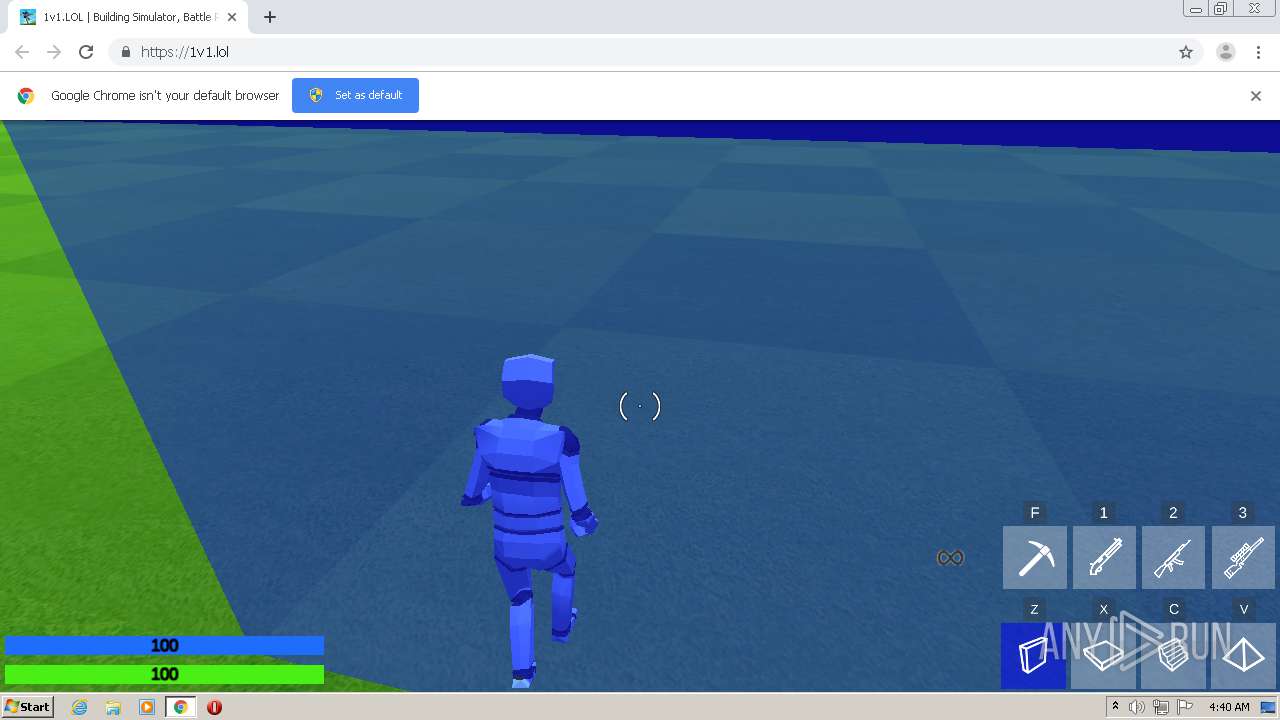Click the Set as default button
This screenshot has height=720, width=1280.
pos(355,95)
